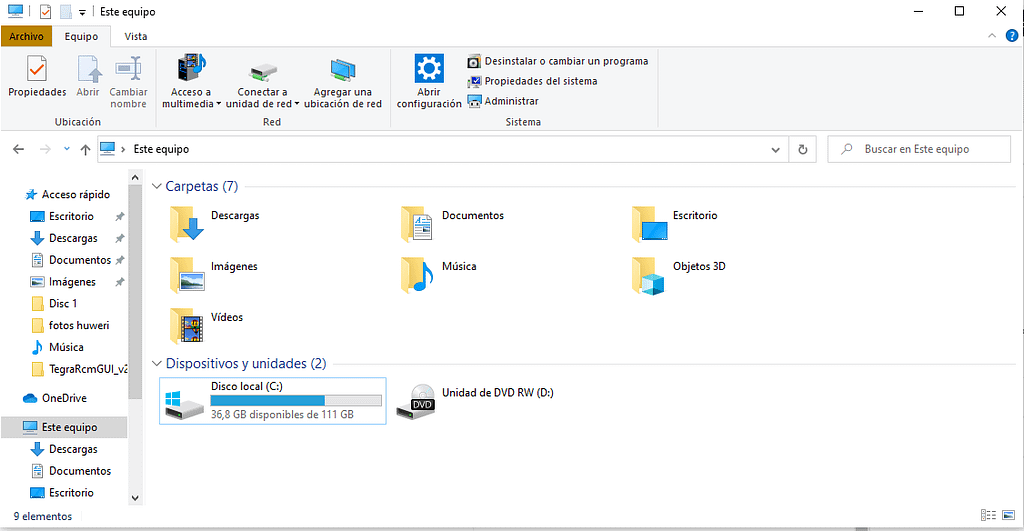The image size is (1024, 531).
Task: Switch to the Equipo ribbon tab
Action: click(81, 37)
